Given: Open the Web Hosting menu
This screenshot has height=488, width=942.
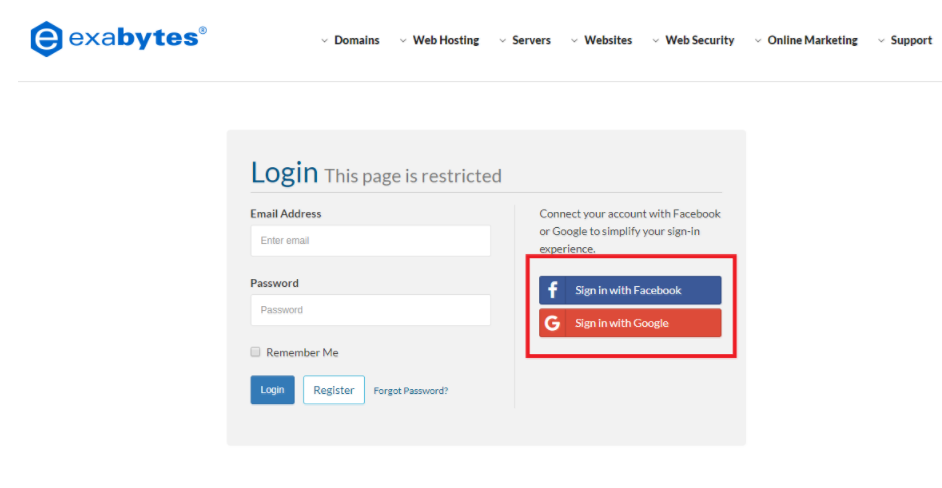Looking at the screenshot, I should tap(446, 40).
